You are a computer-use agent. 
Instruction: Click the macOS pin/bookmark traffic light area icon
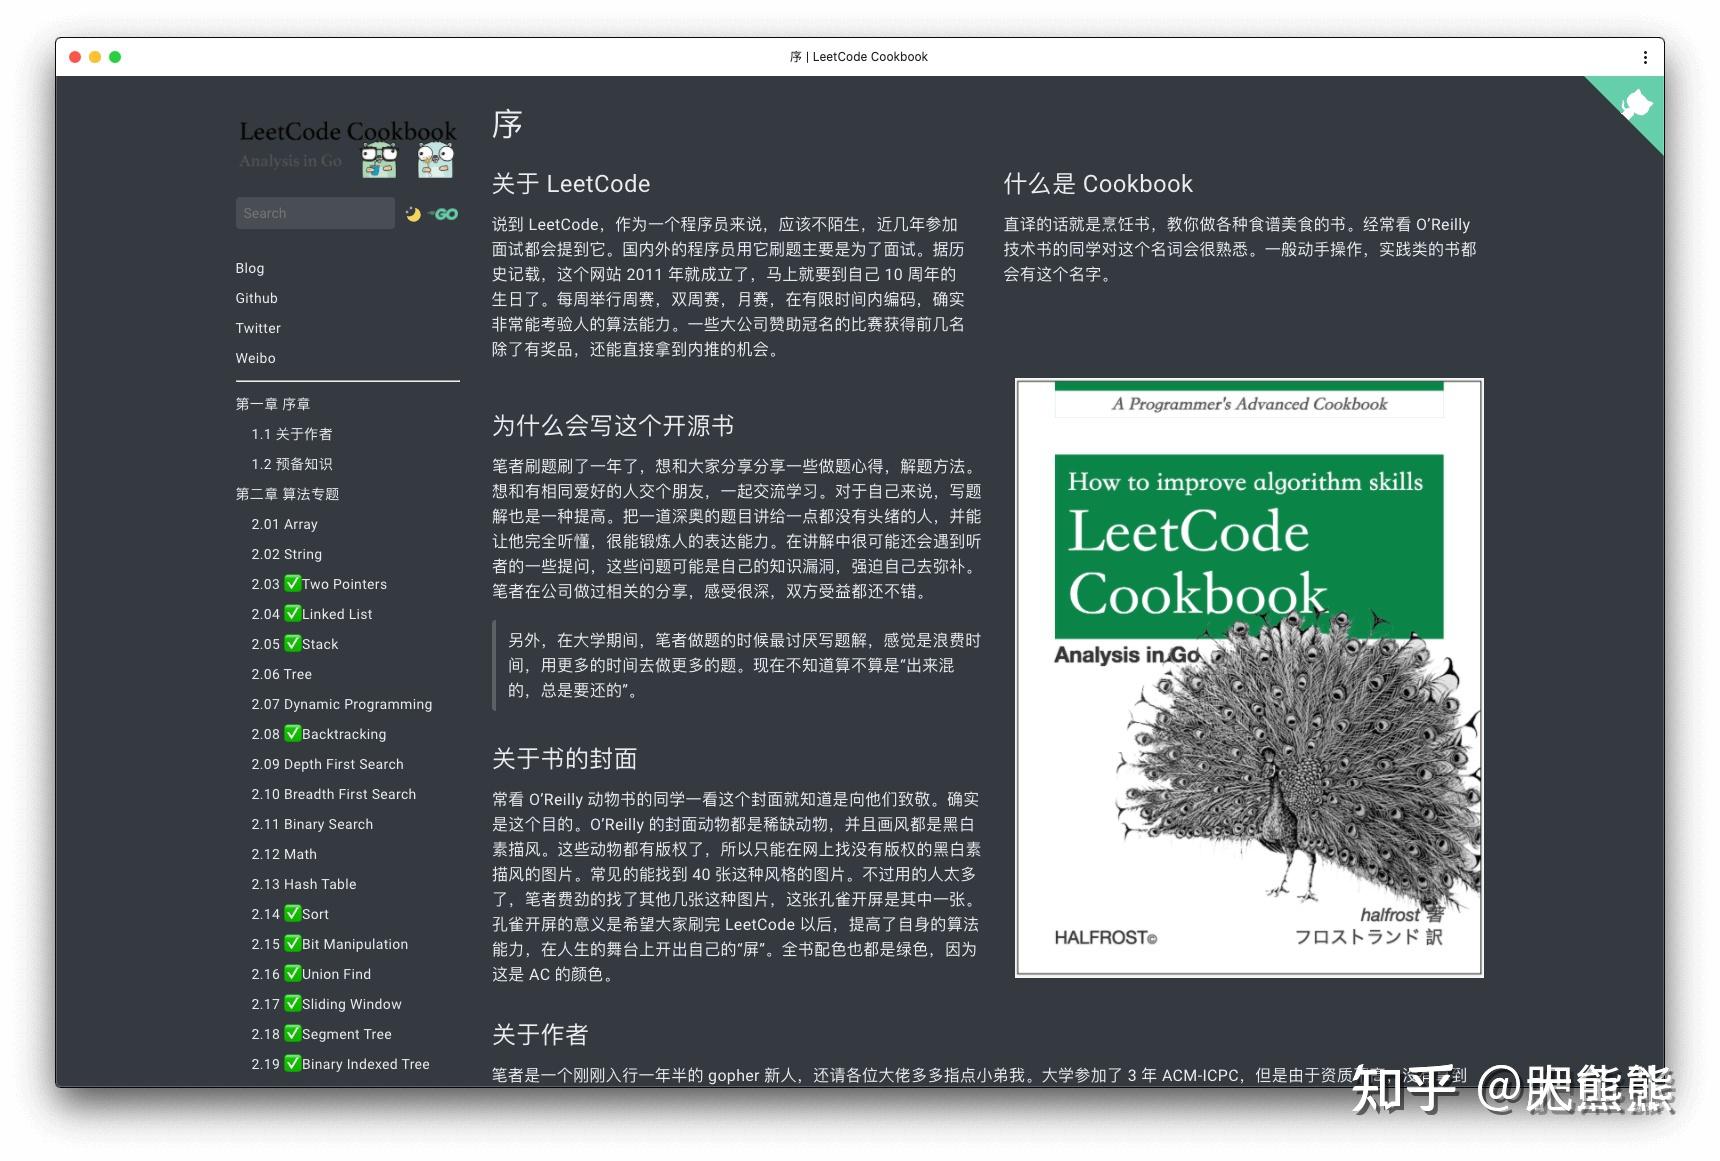click(117, 57)
